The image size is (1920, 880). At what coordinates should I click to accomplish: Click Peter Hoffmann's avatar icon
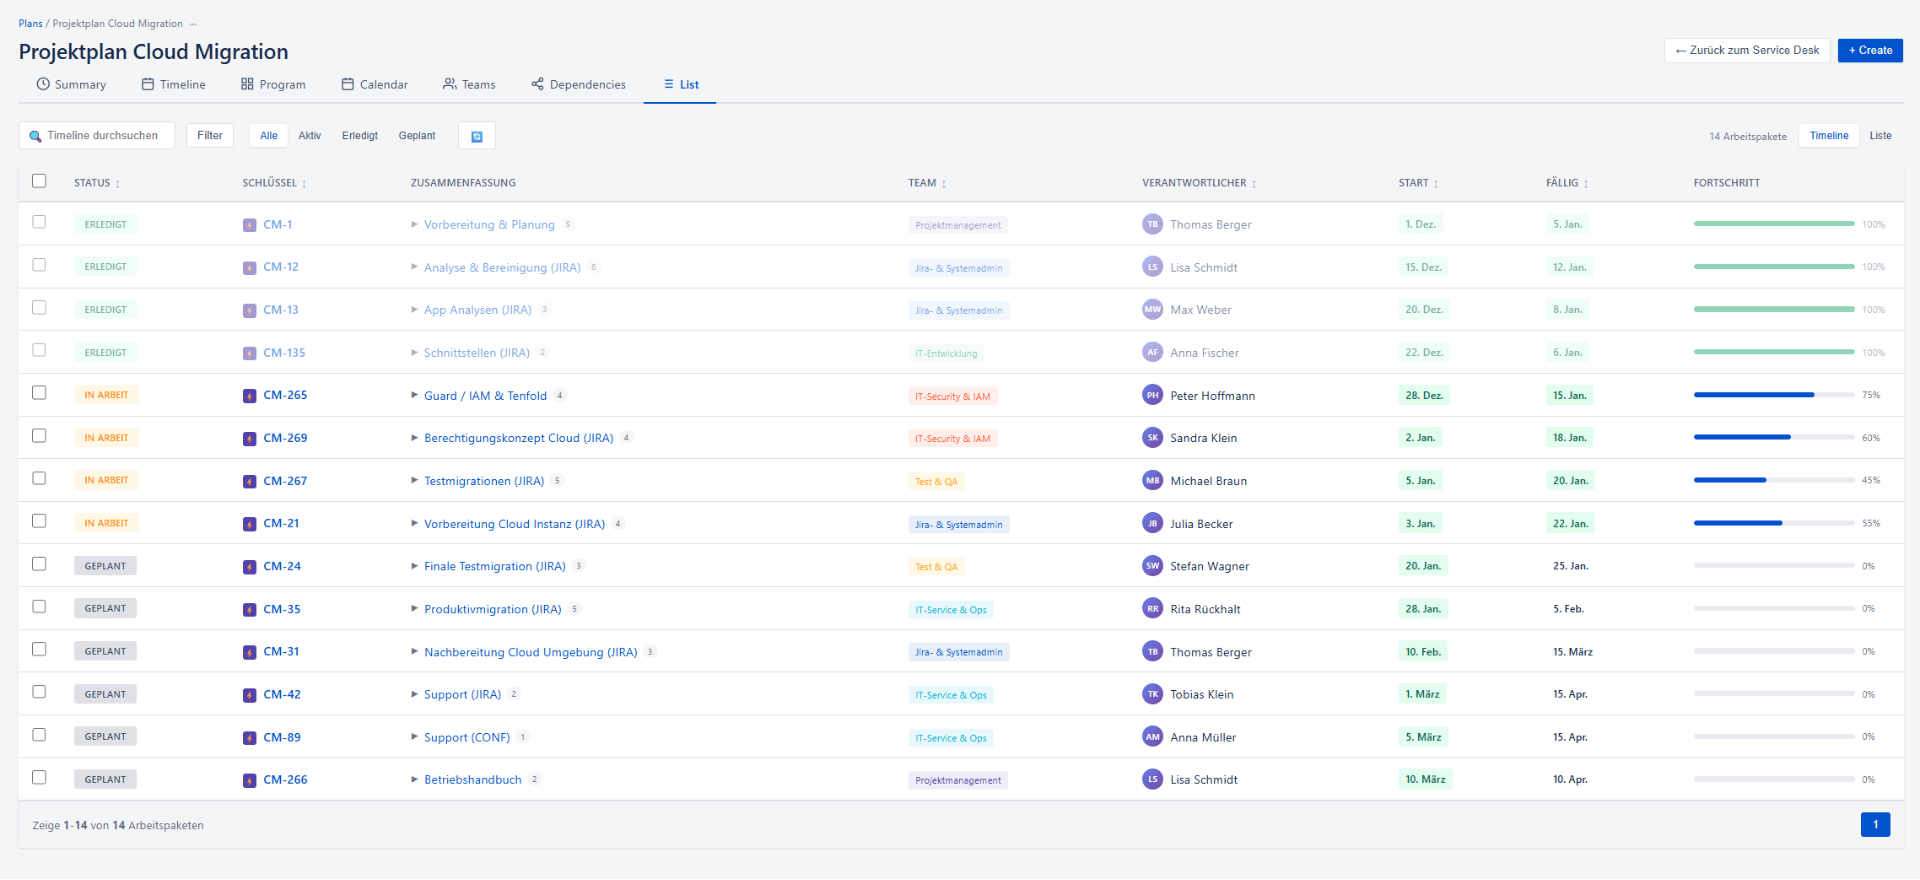1152,395
